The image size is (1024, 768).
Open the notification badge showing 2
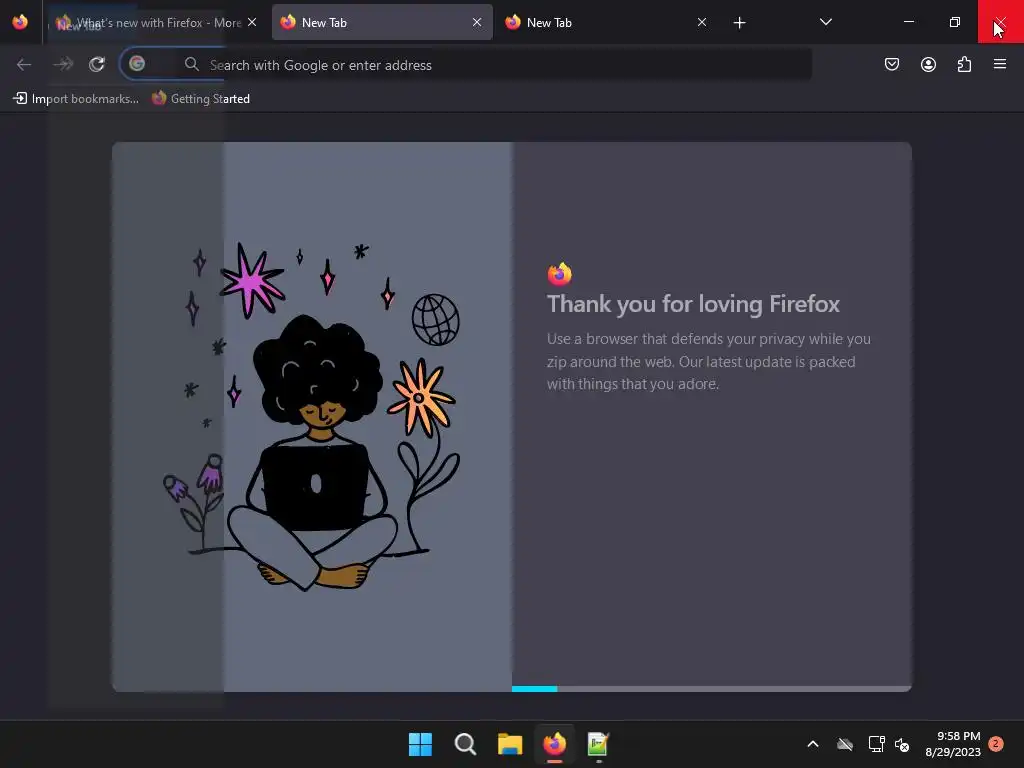[x=996, y=744]
